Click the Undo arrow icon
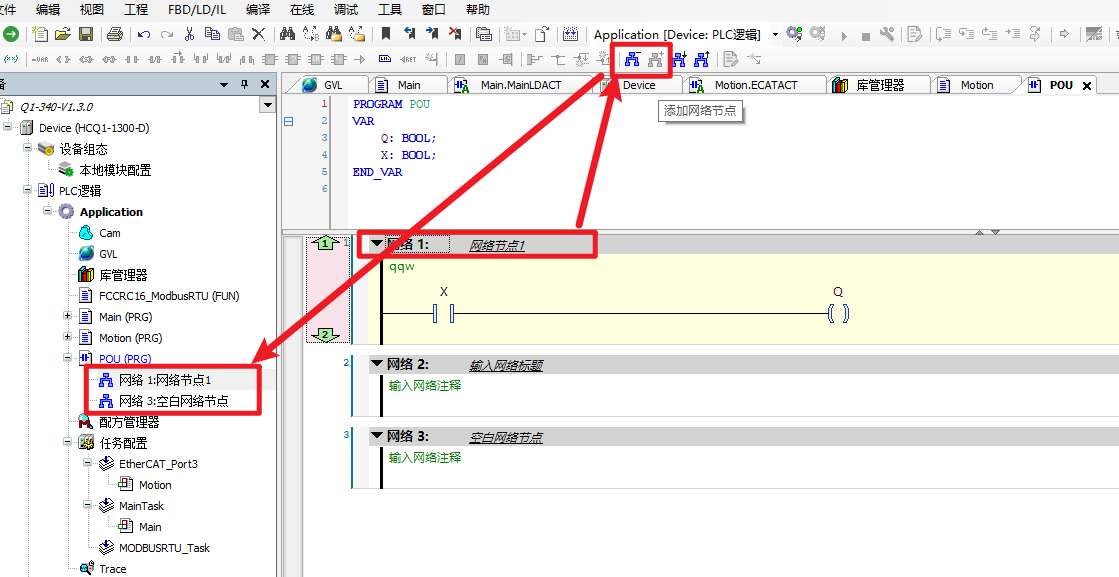 144,34
